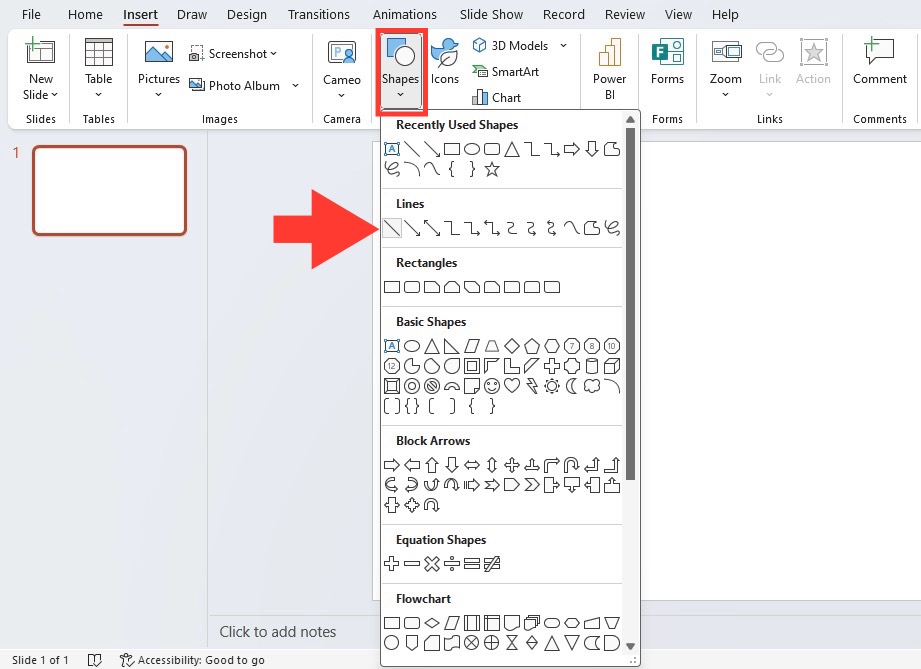Open Accessibility: Good to go status

[x=192, y=660]
